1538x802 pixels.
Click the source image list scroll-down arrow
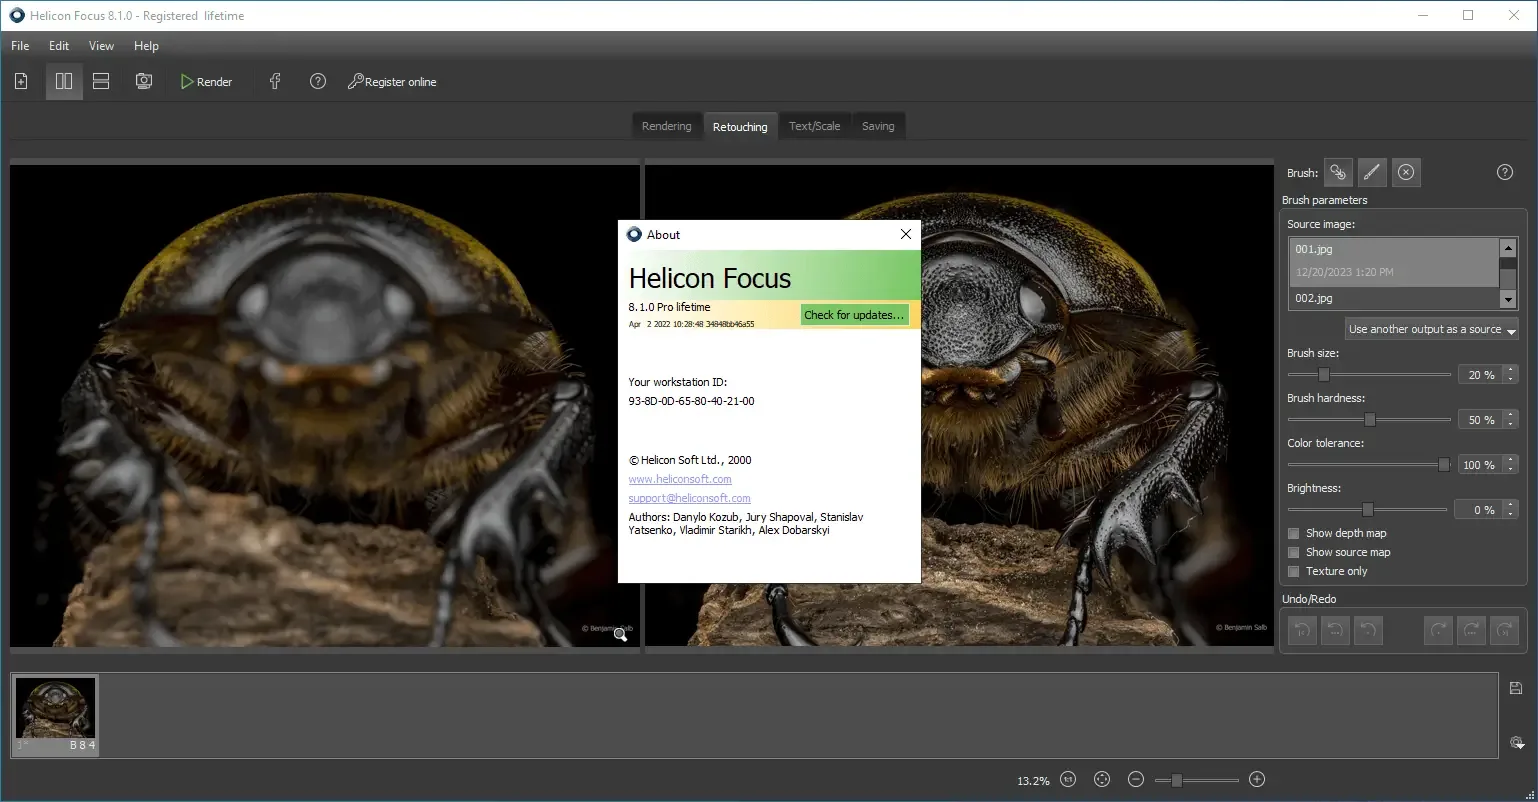(x=1508, y=299)
